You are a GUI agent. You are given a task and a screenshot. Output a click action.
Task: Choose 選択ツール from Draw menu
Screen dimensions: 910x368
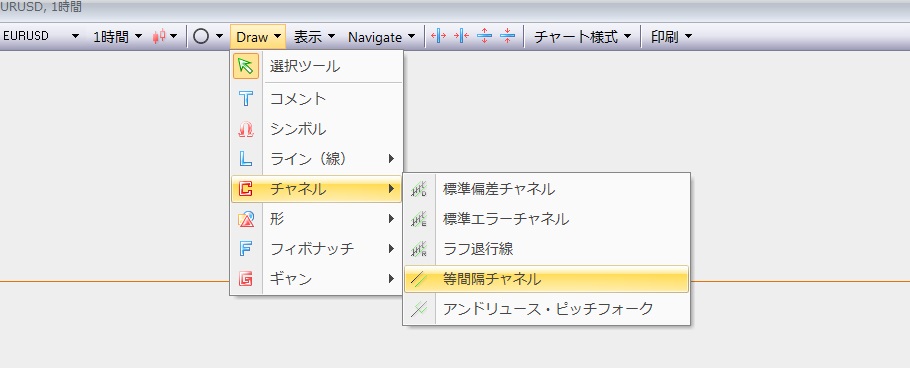pyautogui.click(x=317, y=66)
